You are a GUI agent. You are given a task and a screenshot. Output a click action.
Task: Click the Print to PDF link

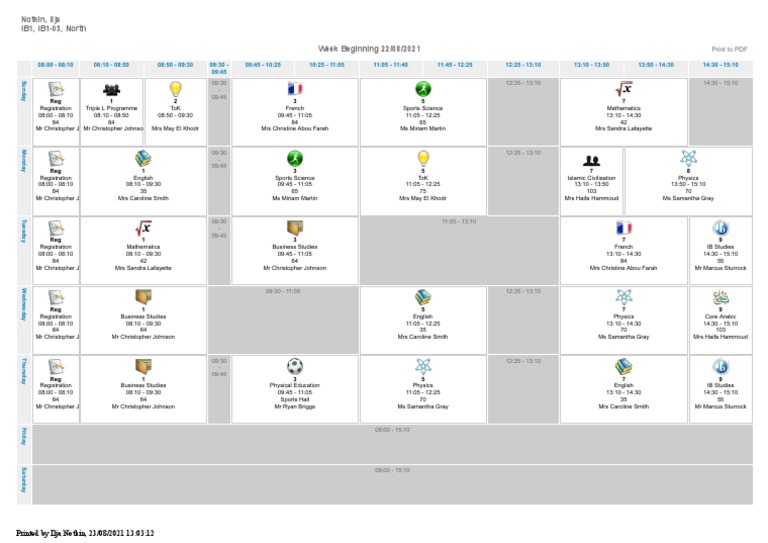tap(729, 49)
